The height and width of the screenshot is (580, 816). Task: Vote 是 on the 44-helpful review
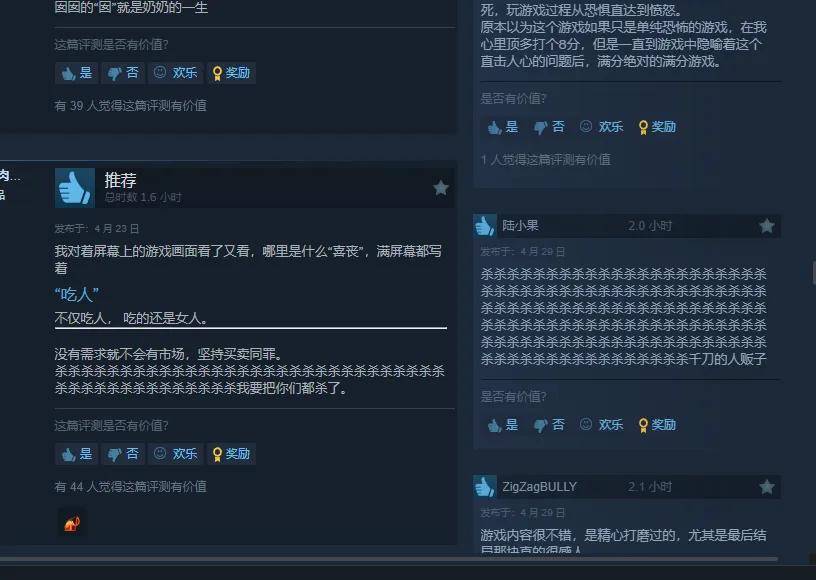click(76, 454)
